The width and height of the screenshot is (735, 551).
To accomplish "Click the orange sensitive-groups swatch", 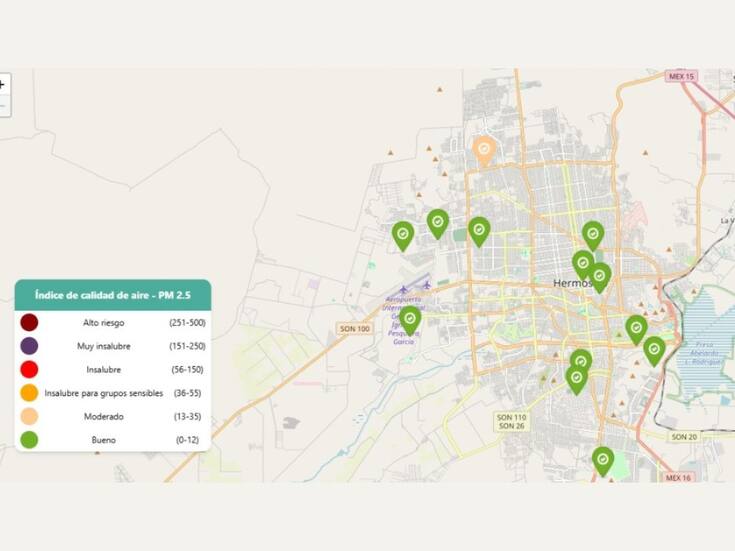I will tap(29, 393).
